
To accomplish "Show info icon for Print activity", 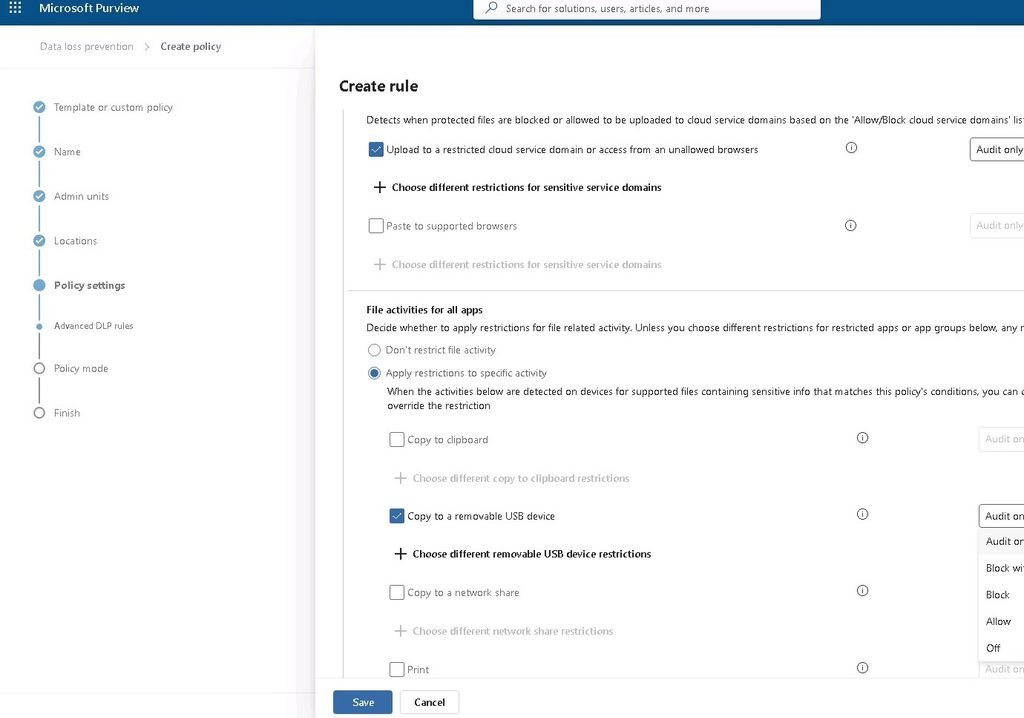I will [862, 668].
